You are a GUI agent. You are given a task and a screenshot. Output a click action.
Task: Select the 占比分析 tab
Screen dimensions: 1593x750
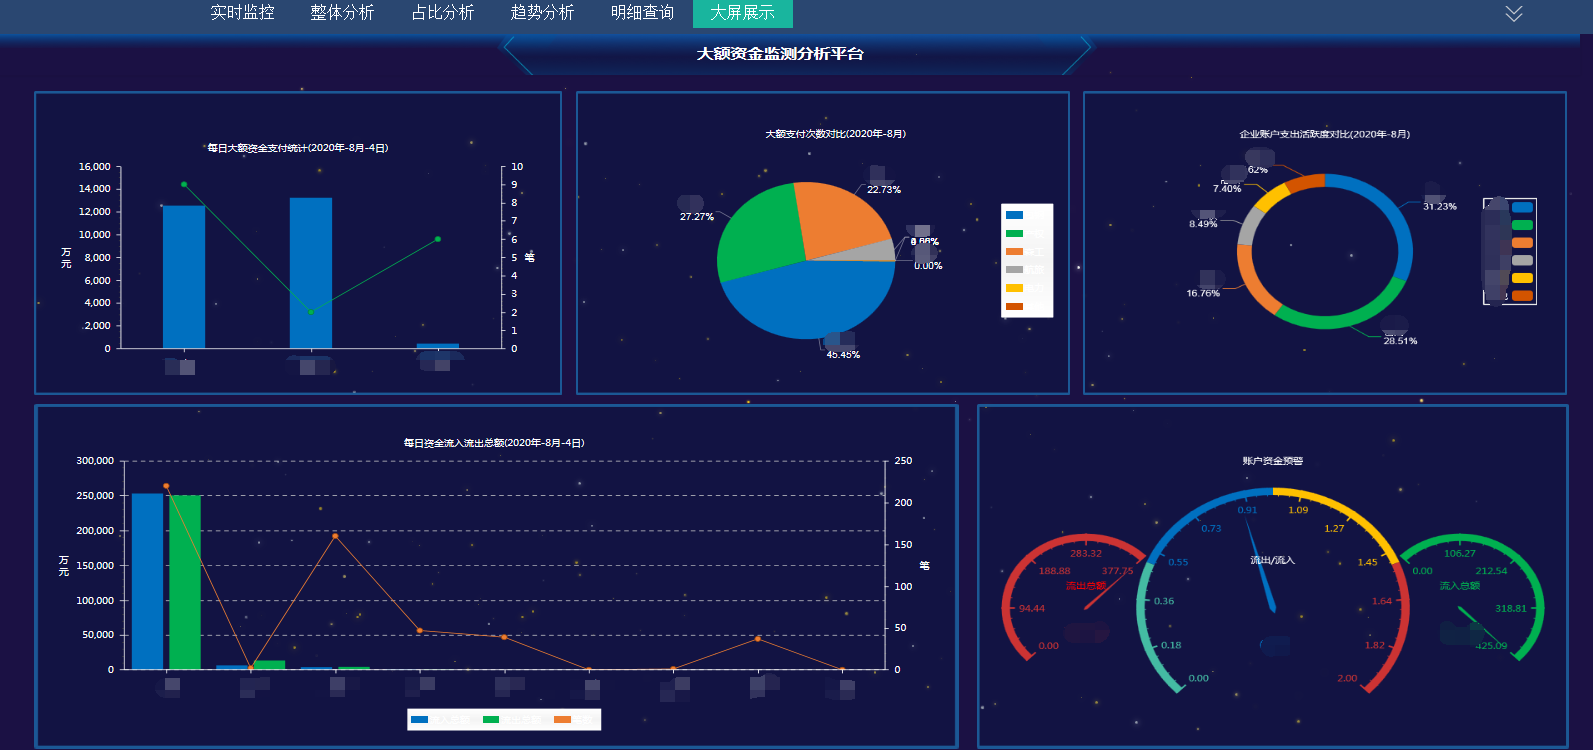(x=442, y=13)
